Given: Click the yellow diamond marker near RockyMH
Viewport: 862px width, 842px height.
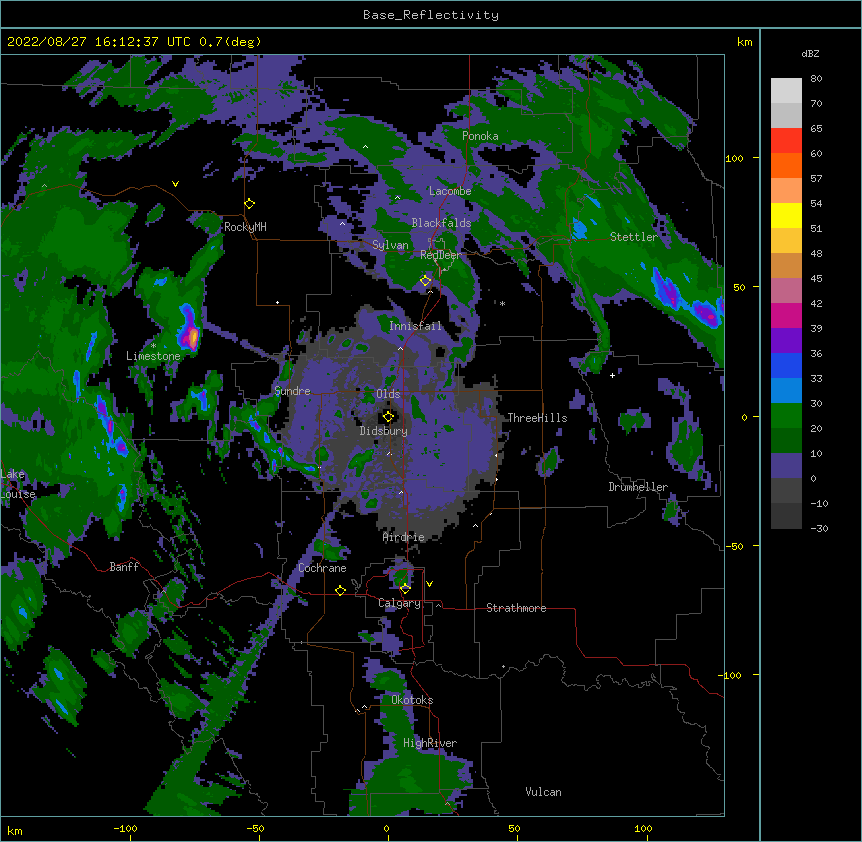Looking at the screenshot, I should [x=250, y=204].
